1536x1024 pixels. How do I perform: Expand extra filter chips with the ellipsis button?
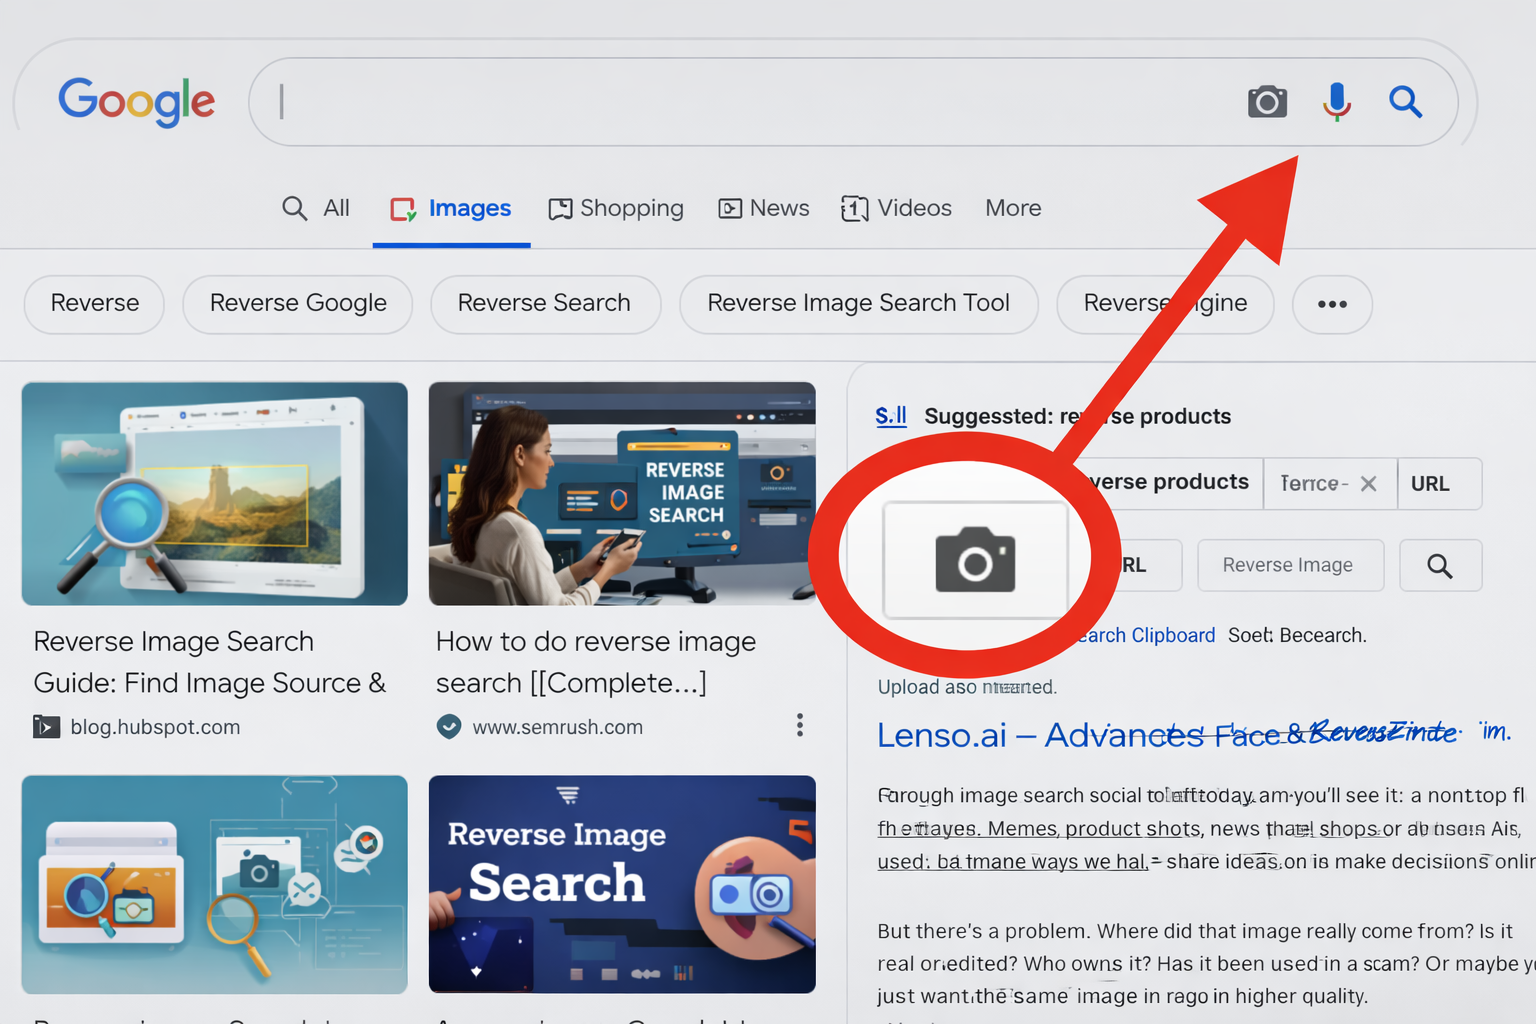click(1331, 304)
